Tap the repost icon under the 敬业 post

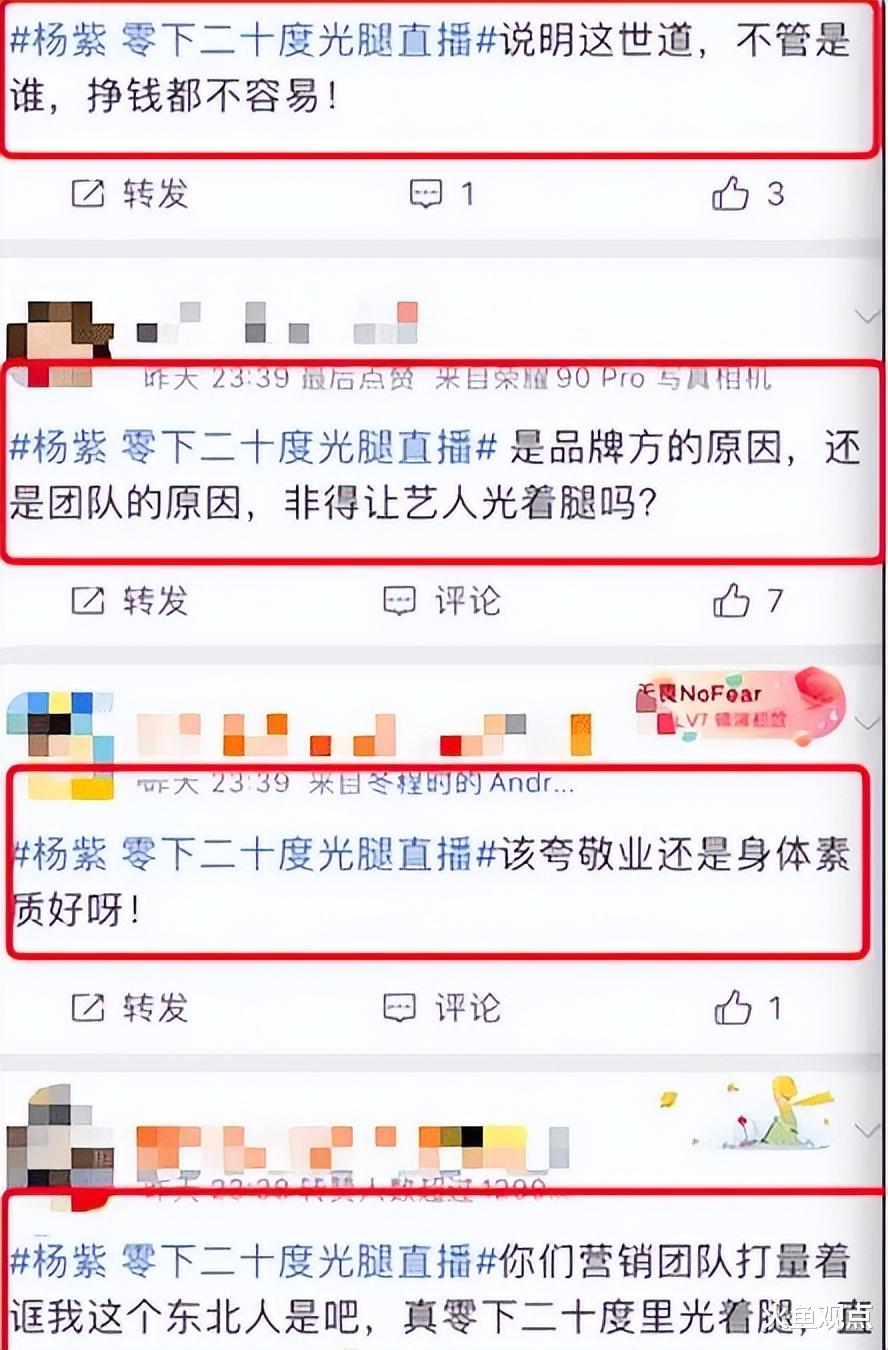88,1008
